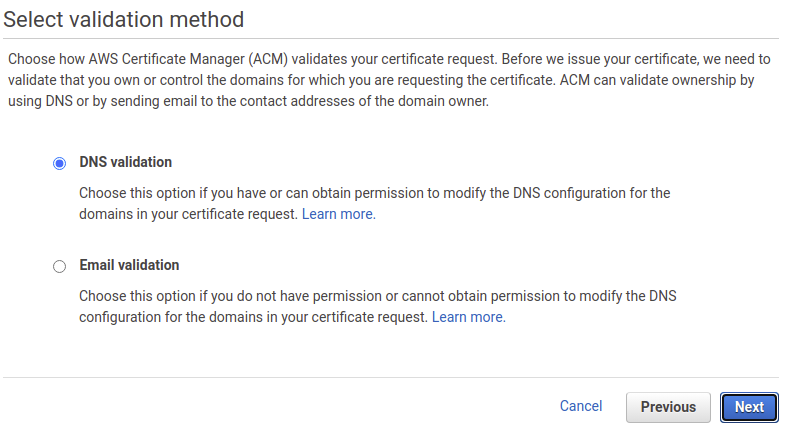Click the "AWS Certificate Manager (ACM)" text
Screen dimensions: 793x440
coord(188,59)
